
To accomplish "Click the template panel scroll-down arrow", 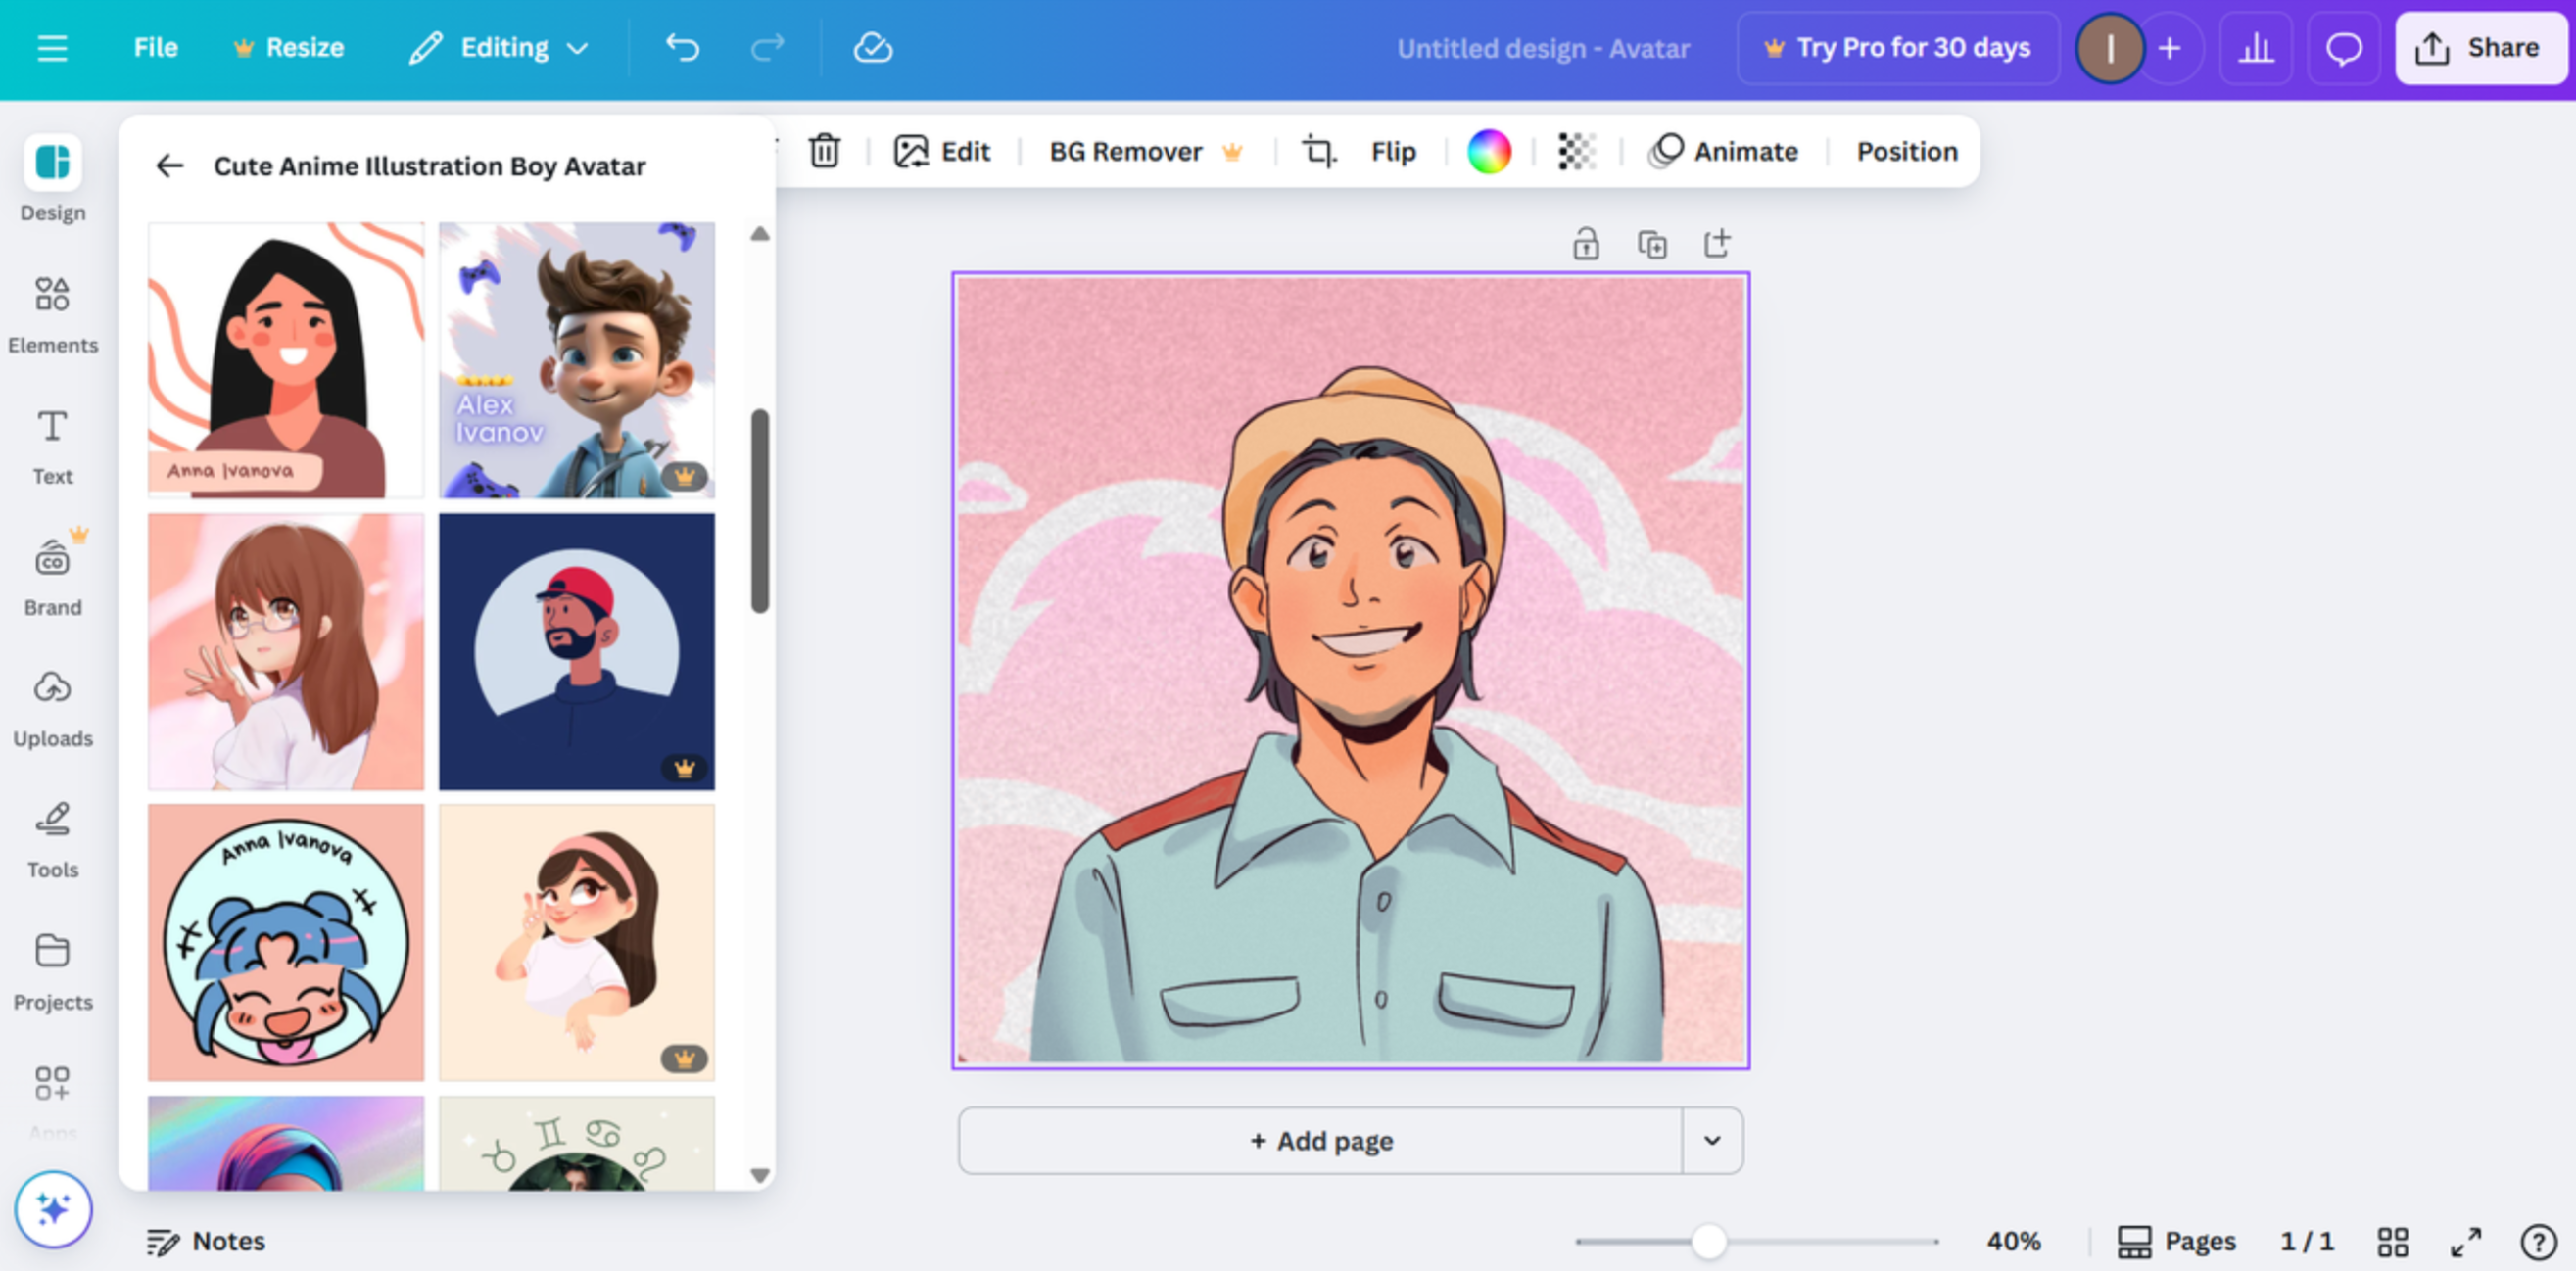I will click(760, 1176).
